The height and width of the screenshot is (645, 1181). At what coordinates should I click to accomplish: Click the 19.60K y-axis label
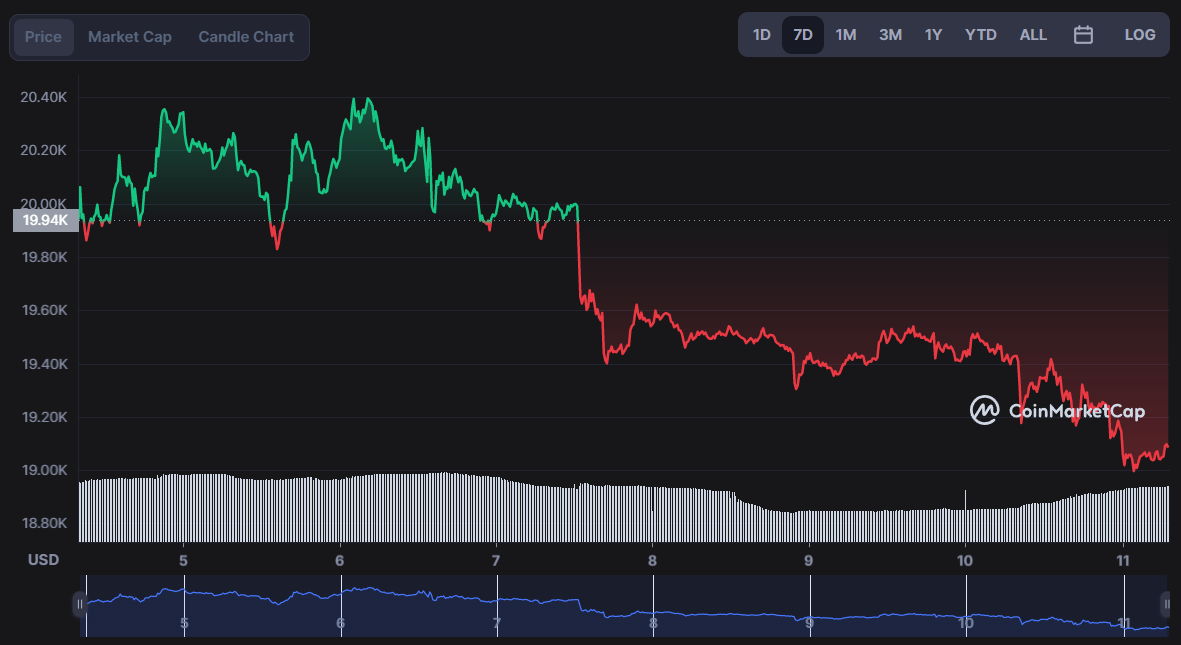click(44, 310)
